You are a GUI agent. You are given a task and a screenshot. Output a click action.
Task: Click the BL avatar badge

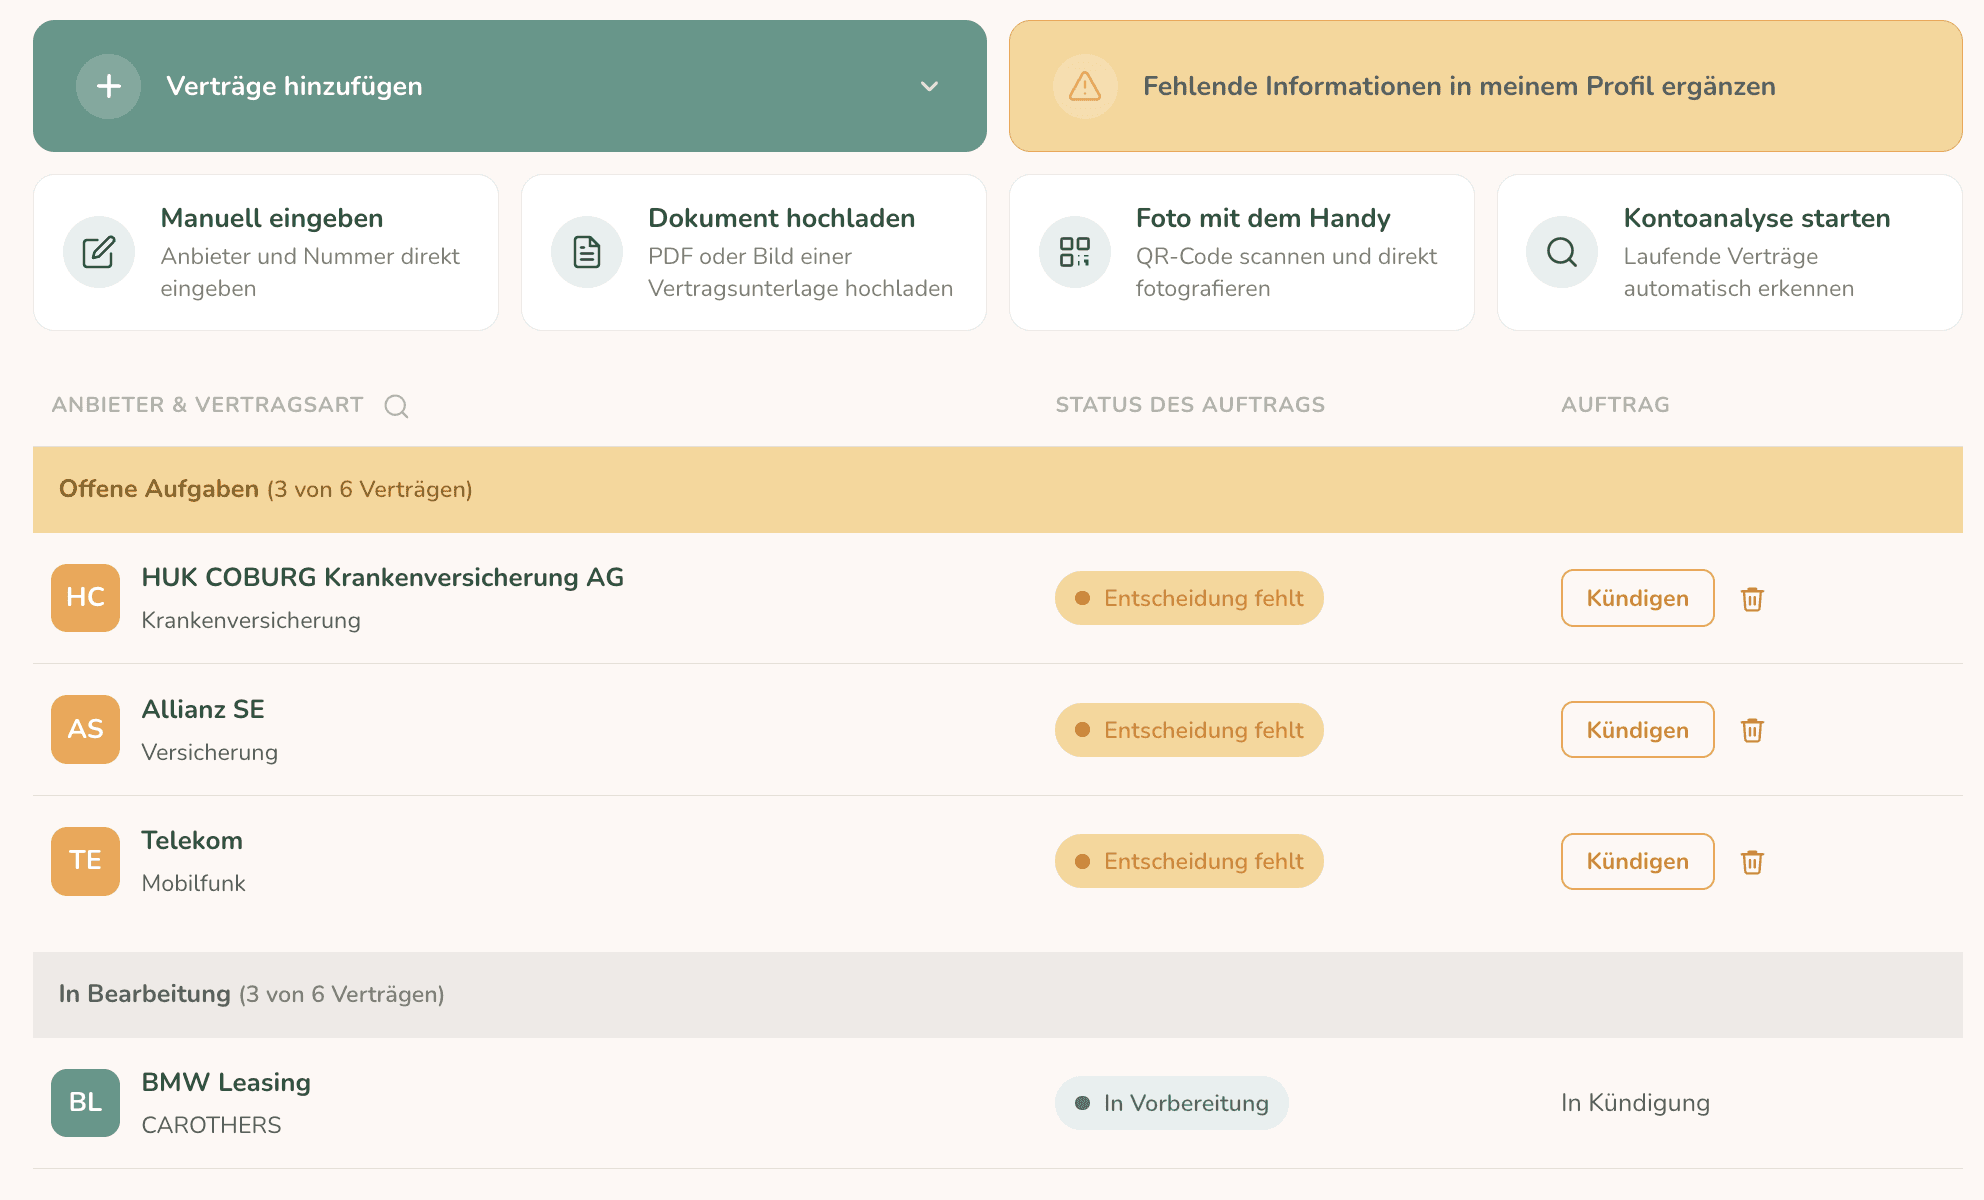click(x=85, y=1103)
